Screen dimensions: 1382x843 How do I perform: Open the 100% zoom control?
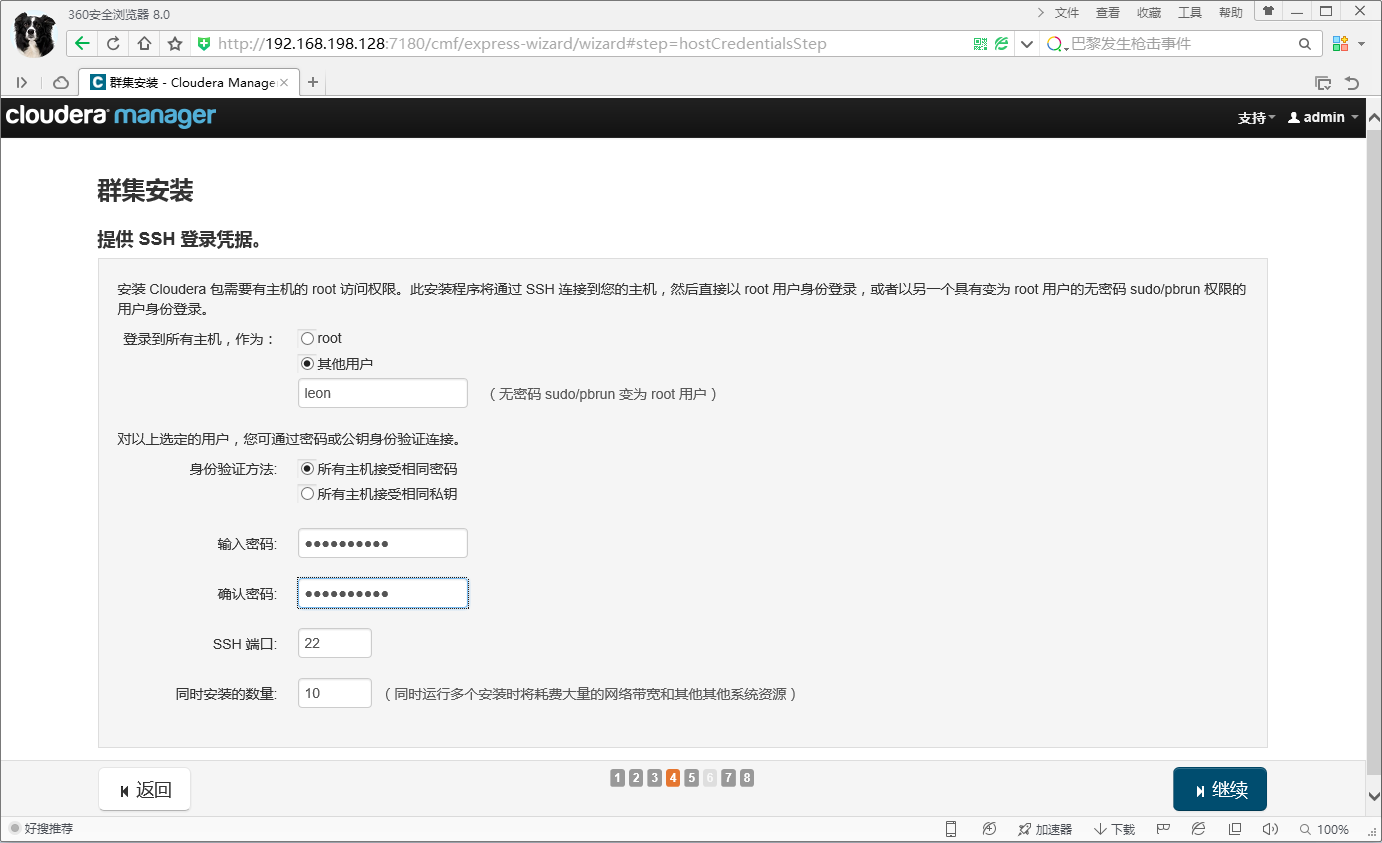[x=1324, y=829]
